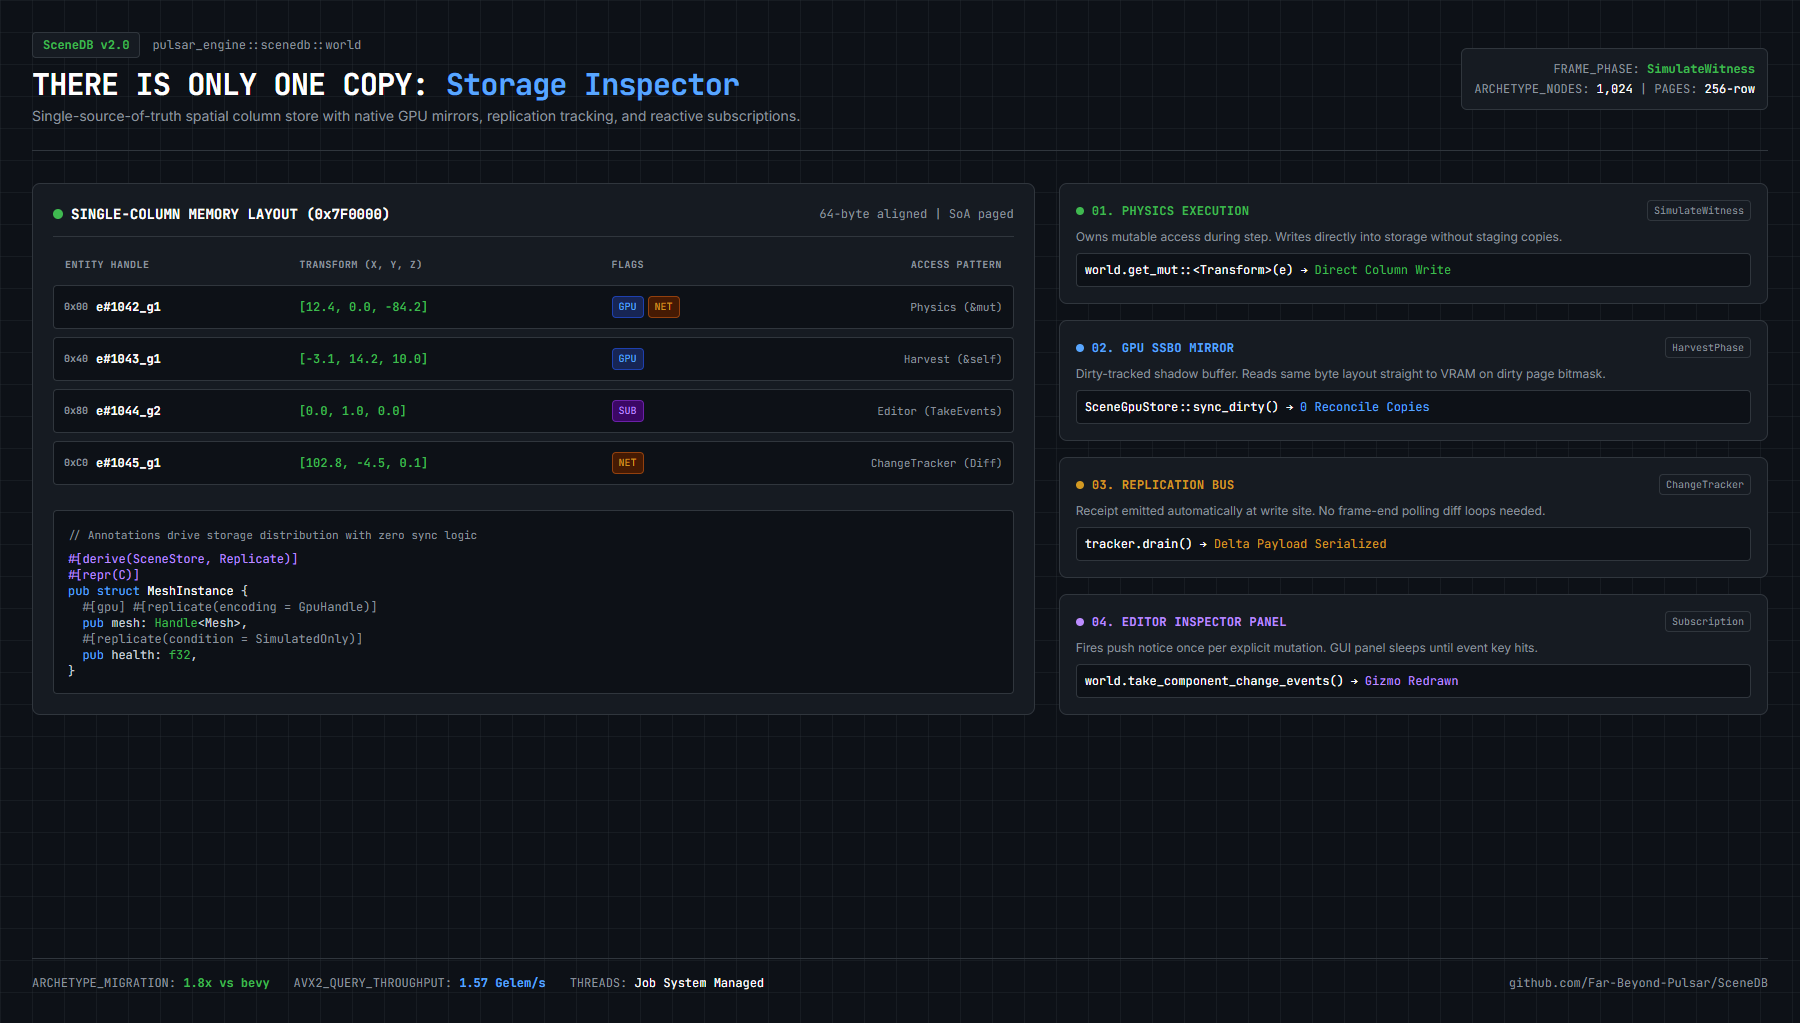Click the SimulateWitness tag on Physics Execution card
This screenshot has height=1023, width=1800.
click(1699, 211)
